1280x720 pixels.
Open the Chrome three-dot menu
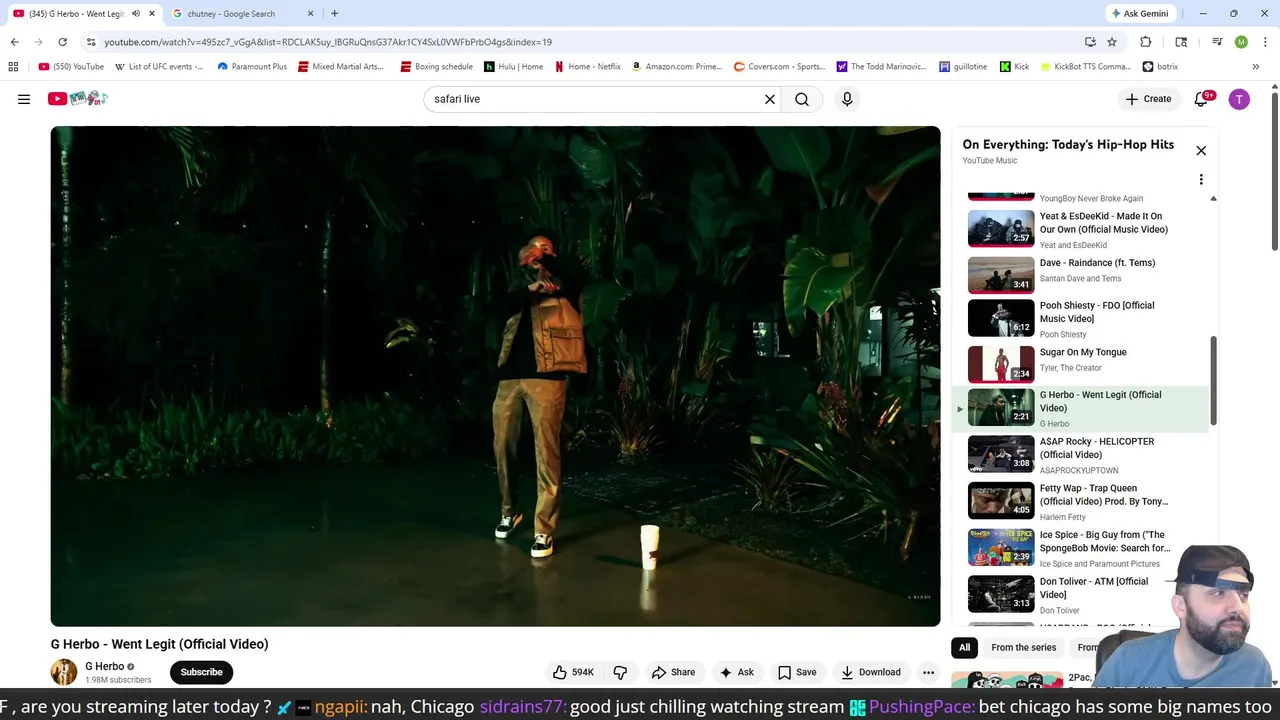click(1266, 42)
